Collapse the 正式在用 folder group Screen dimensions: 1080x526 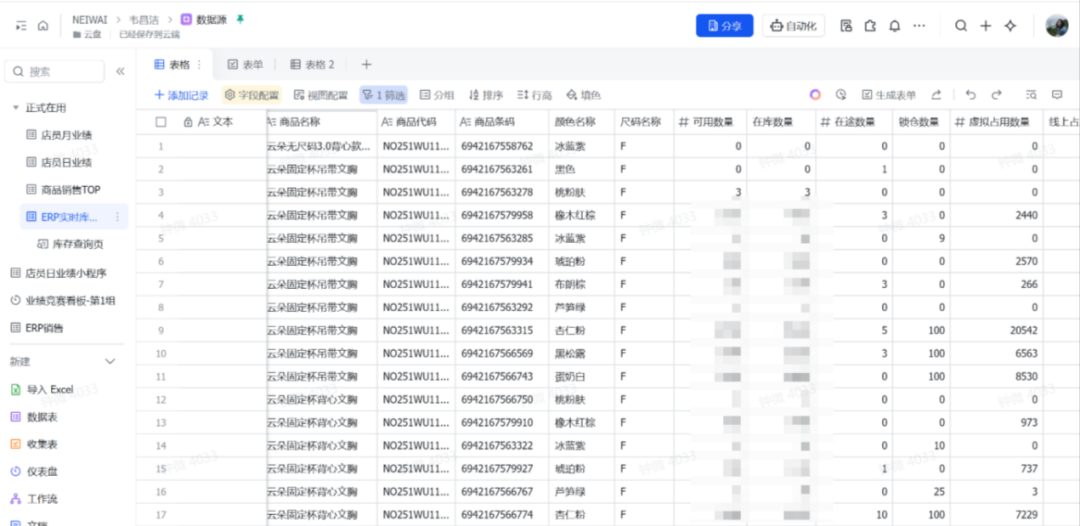(16, 108)
